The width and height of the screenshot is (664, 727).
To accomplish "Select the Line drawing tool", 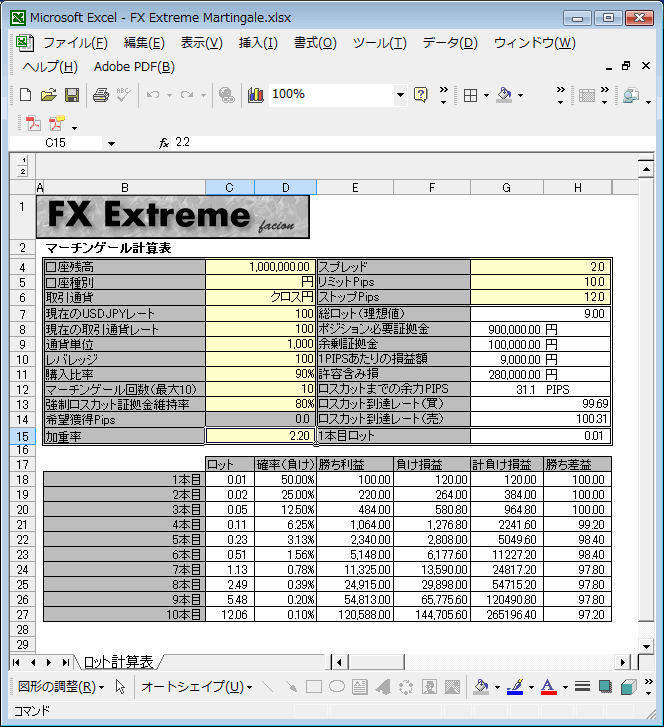I will point(268,687).
